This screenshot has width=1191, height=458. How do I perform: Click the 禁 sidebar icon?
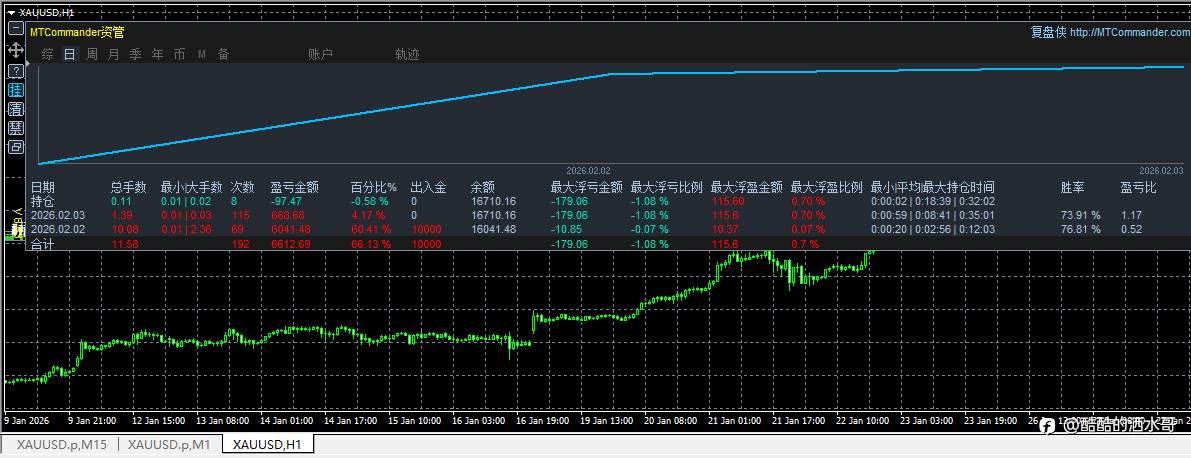point(15,128)
